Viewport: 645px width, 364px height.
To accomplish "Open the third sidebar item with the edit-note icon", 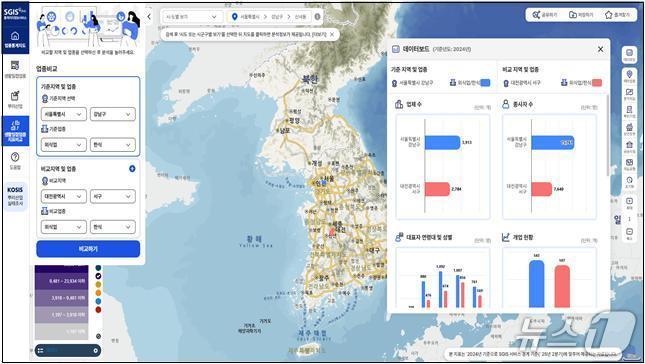I will pyautogui.click(x=15, y=100).
